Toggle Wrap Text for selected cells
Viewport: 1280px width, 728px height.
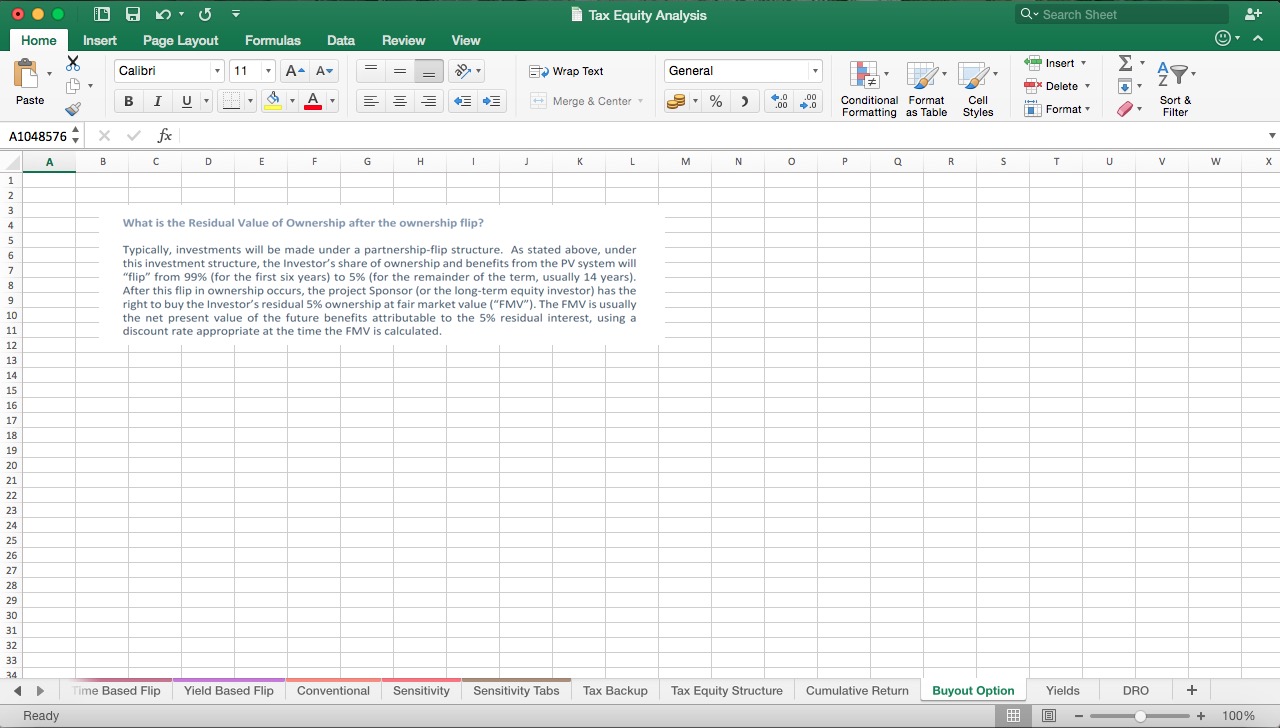[x=568, y=71]
